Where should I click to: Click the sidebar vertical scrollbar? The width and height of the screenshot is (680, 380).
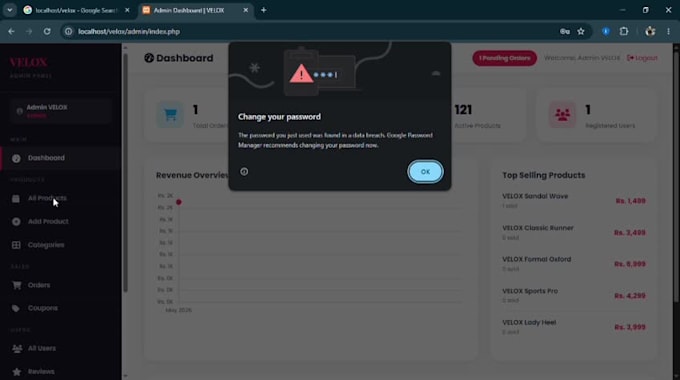(x=125, y=174)
